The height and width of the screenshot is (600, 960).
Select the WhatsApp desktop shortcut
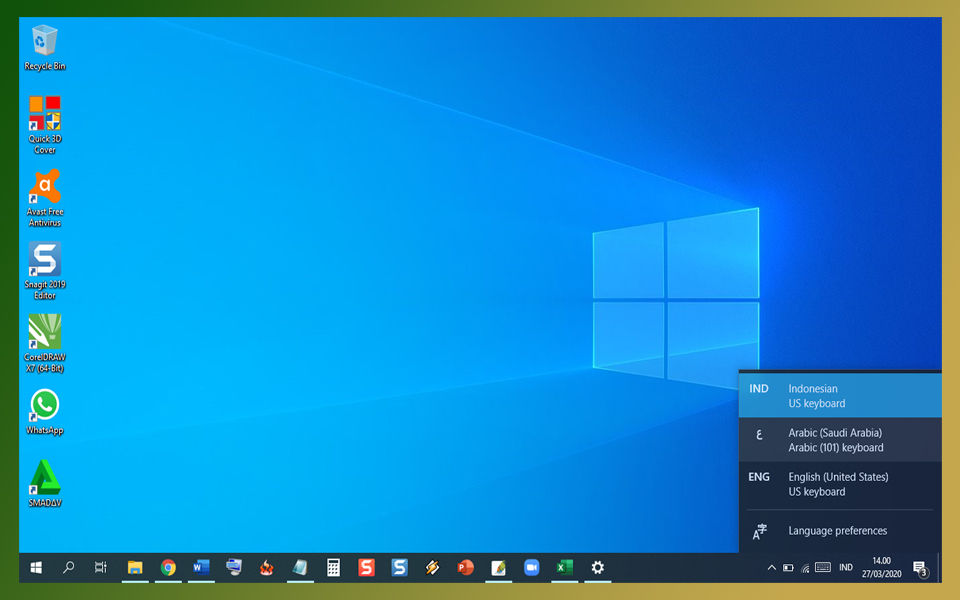tap(45, 411)
